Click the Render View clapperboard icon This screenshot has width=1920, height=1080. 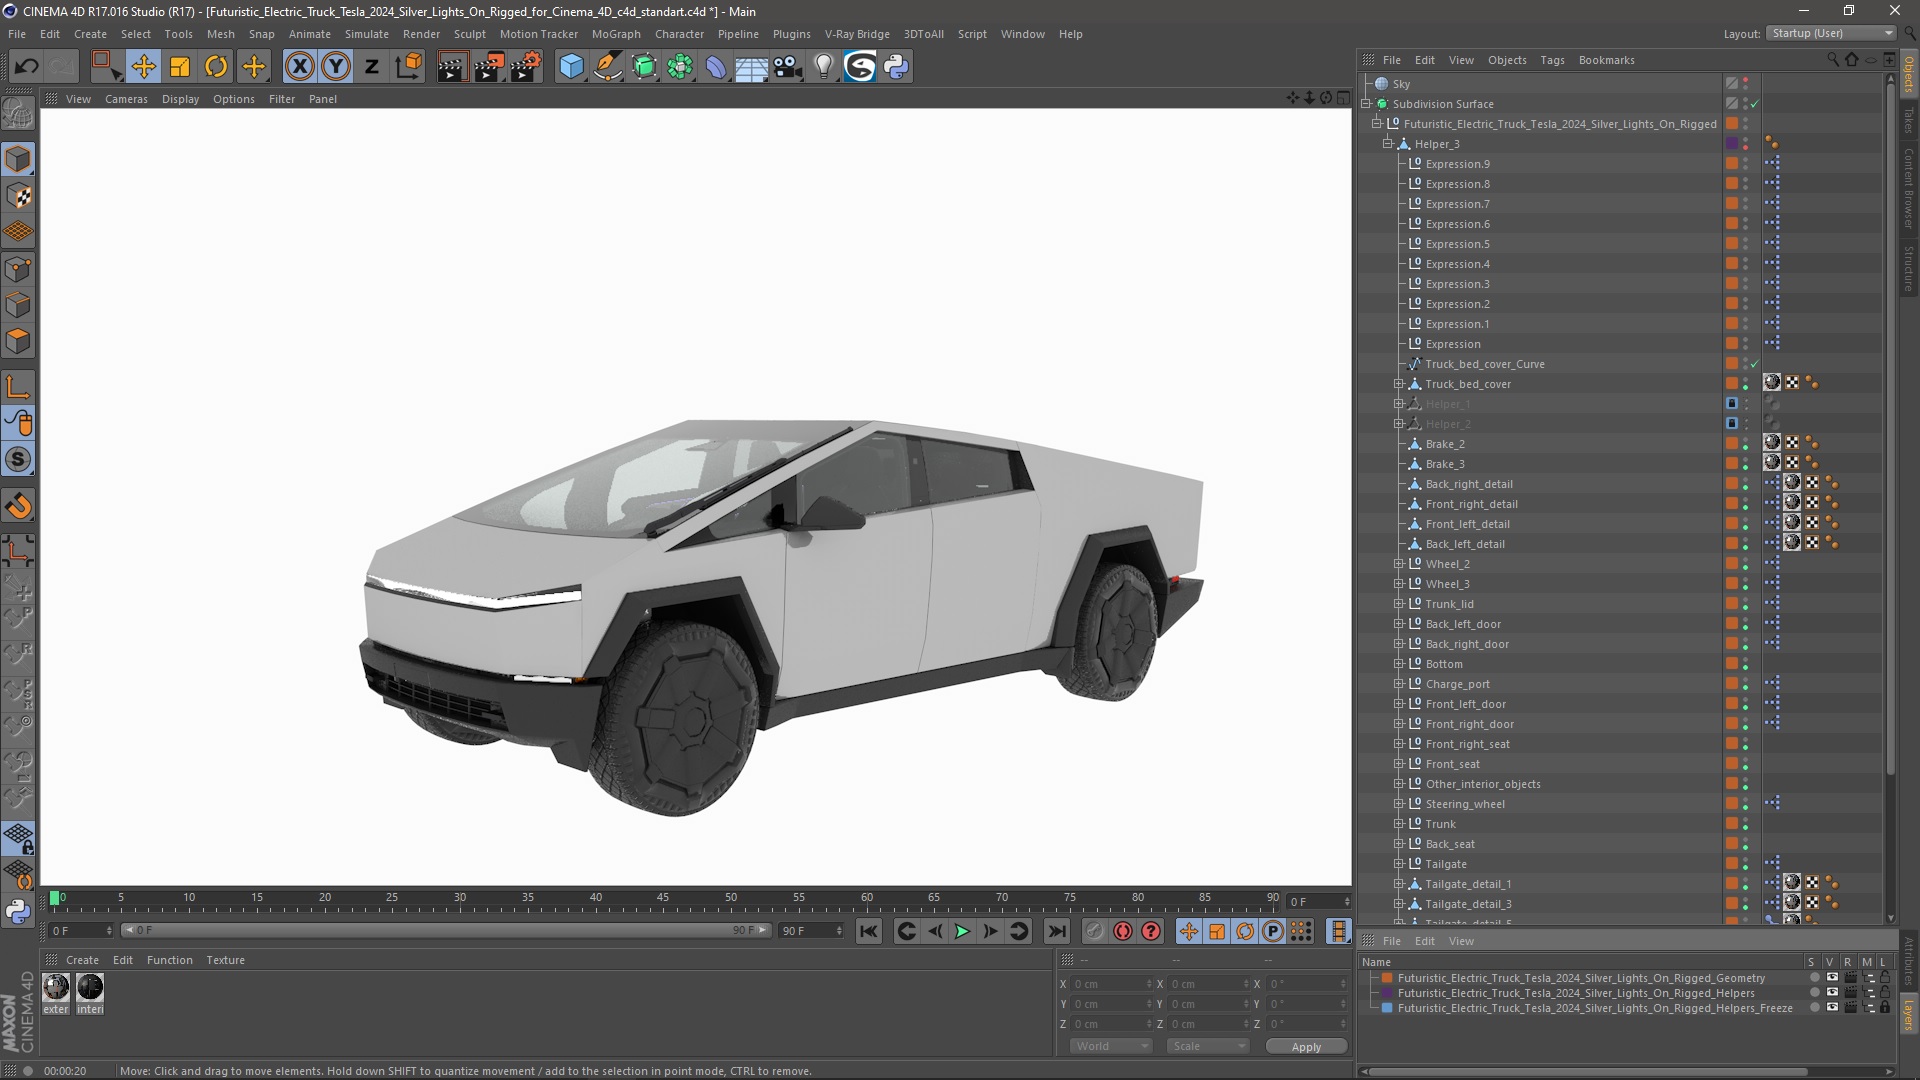[x=451, y=66]
